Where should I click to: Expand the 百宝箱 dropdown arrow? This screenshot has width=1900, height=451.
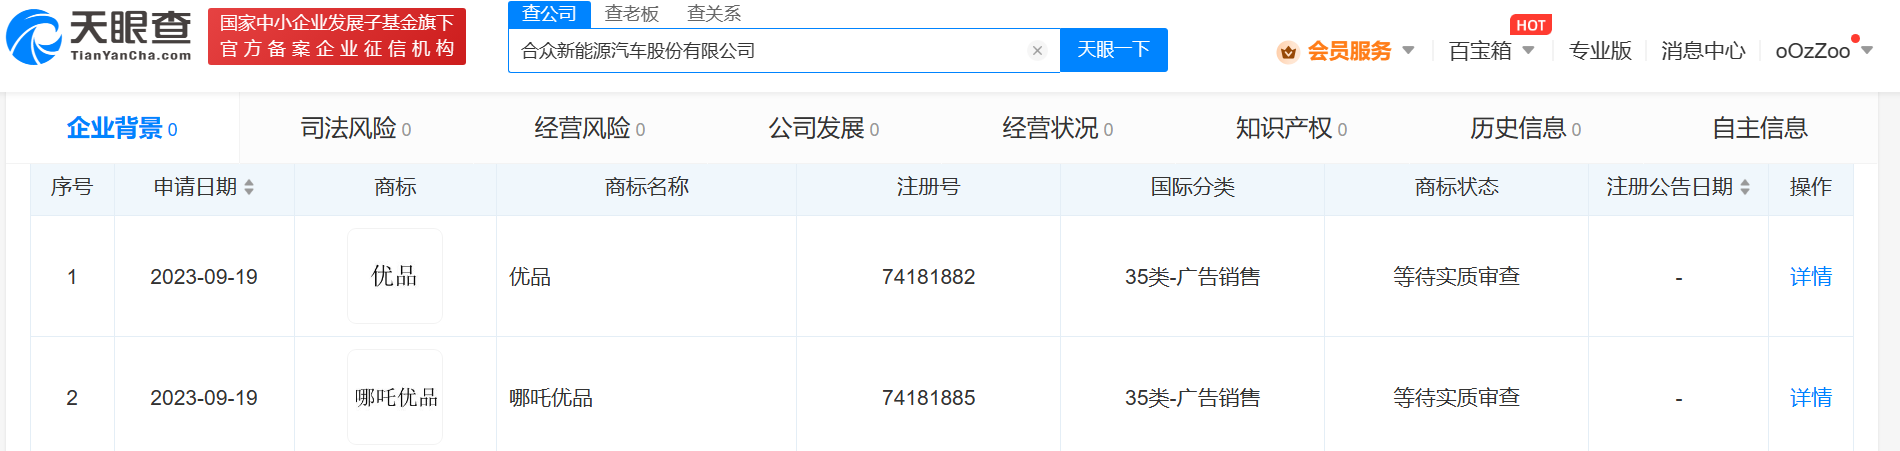point(1527,50)
